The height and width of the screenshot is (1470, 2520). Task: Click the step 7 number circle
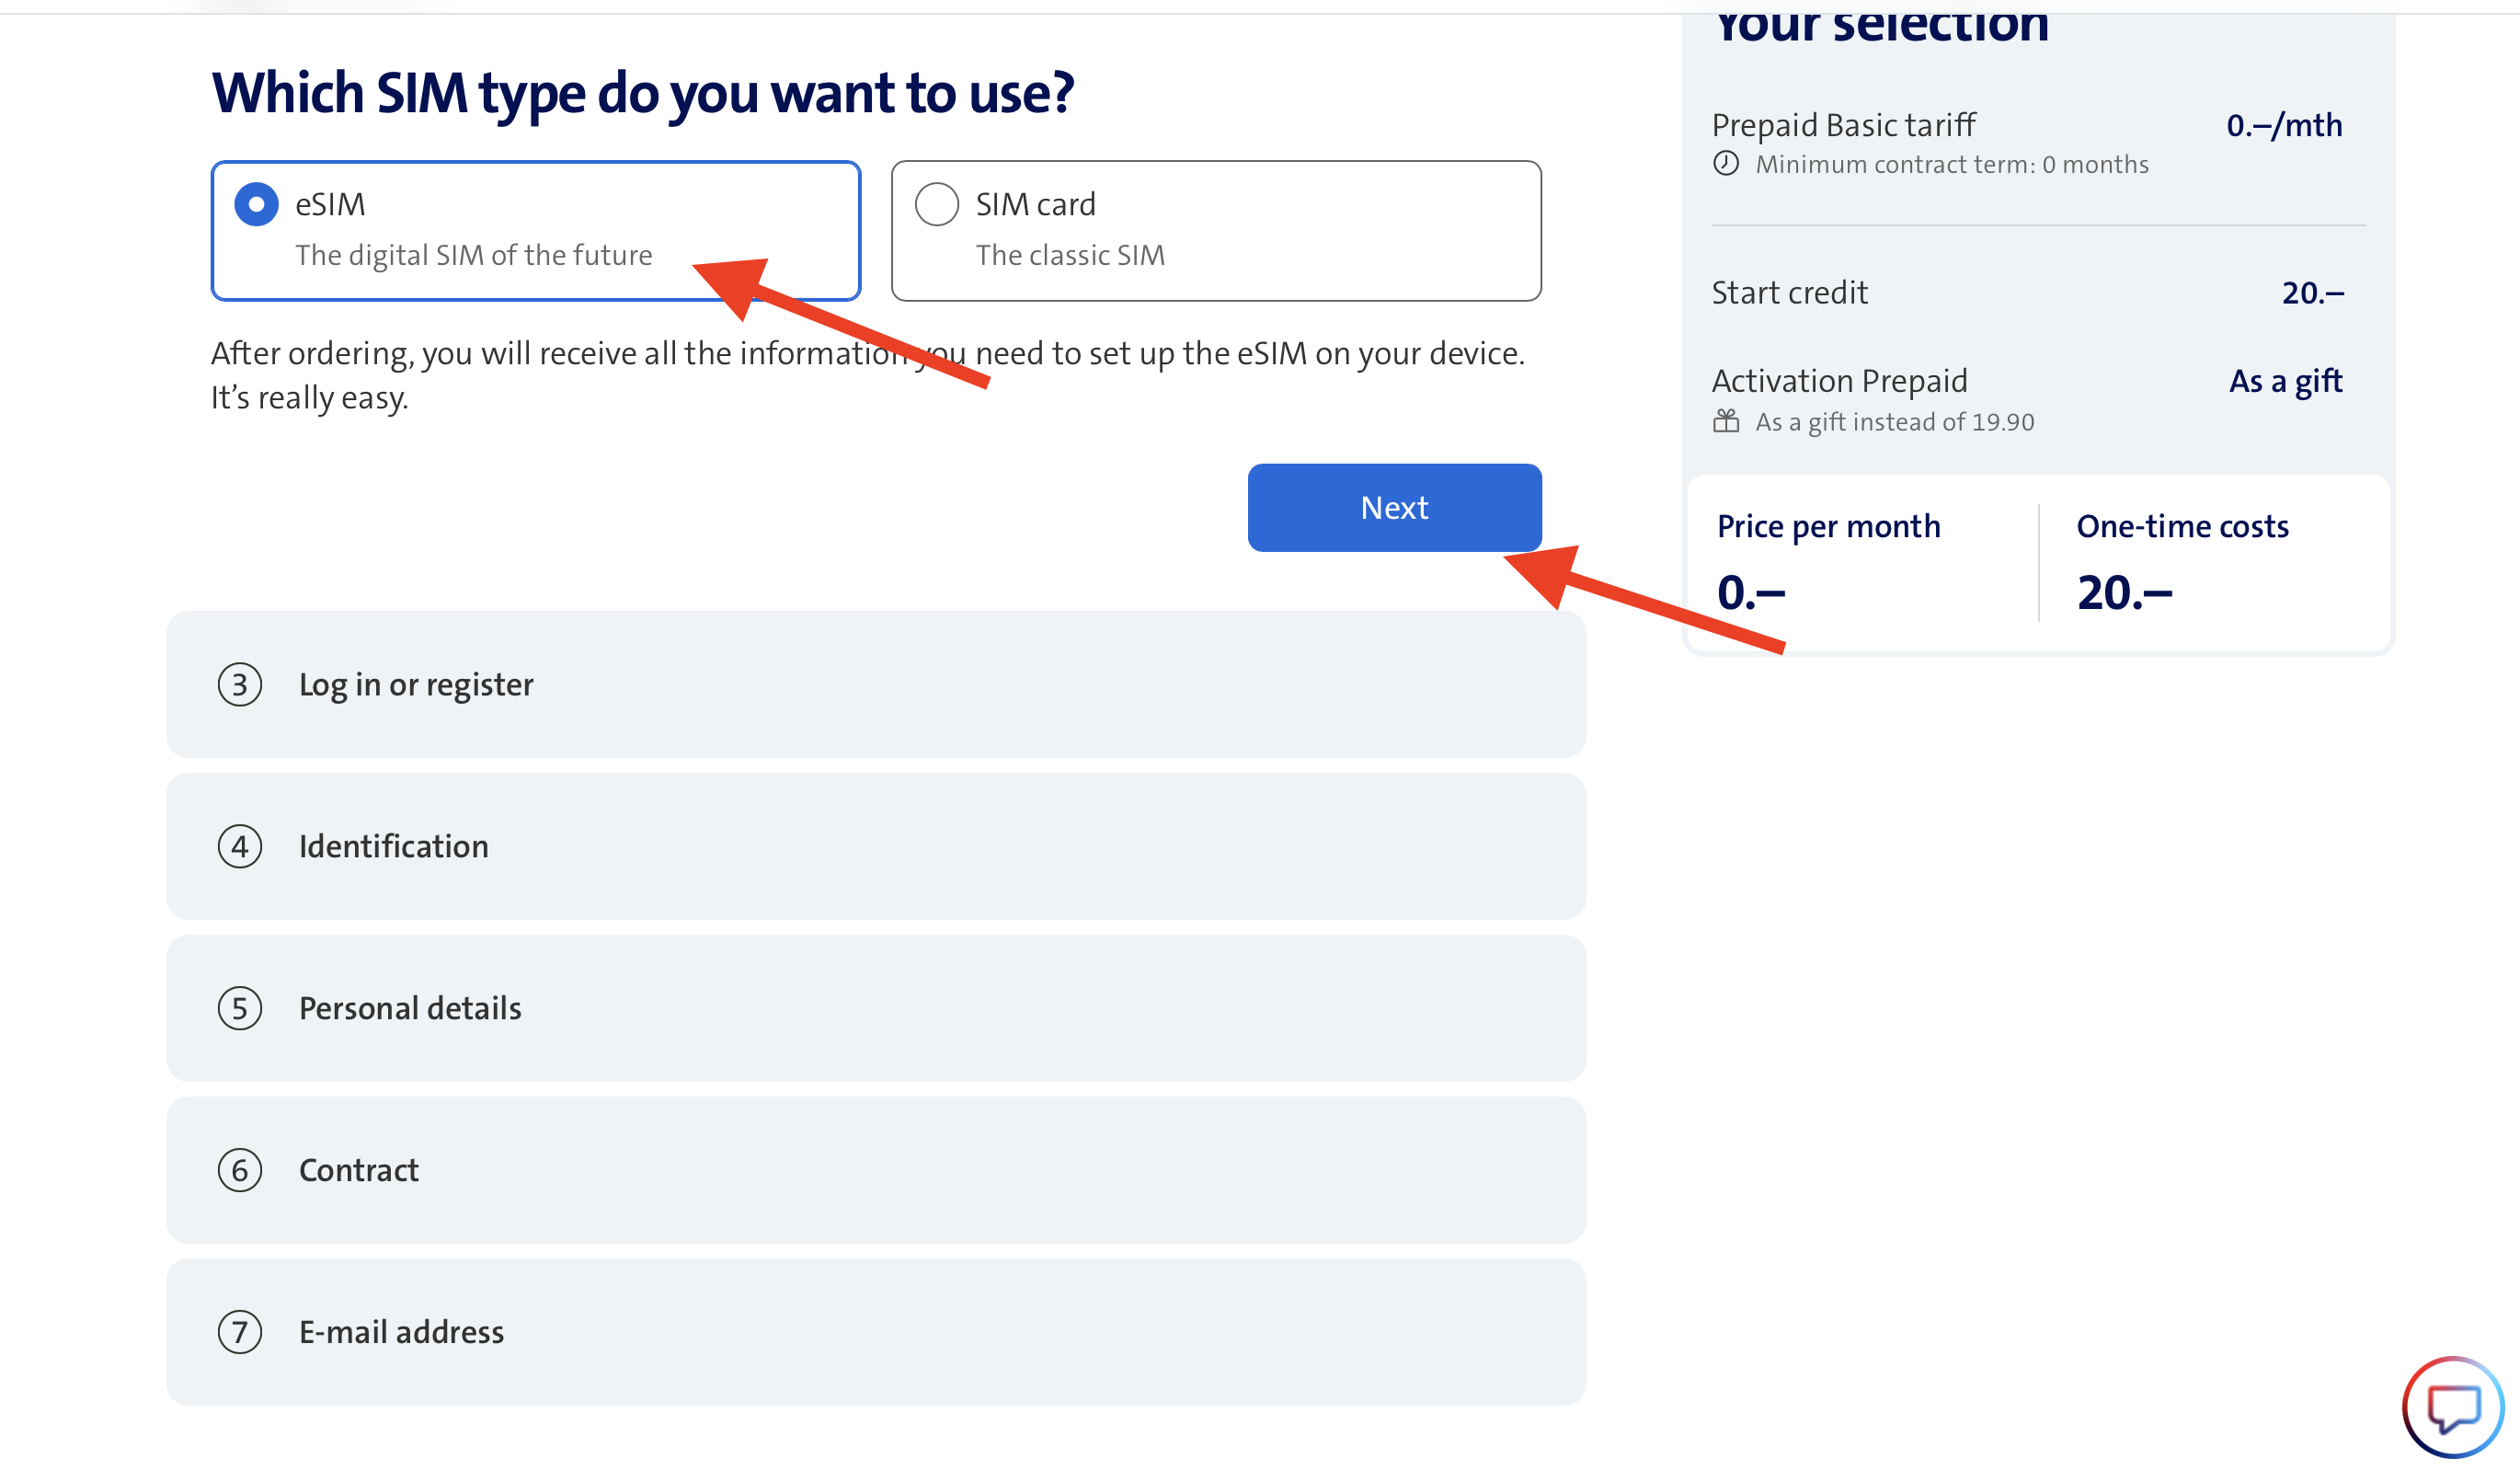[x=240, y=1333]
